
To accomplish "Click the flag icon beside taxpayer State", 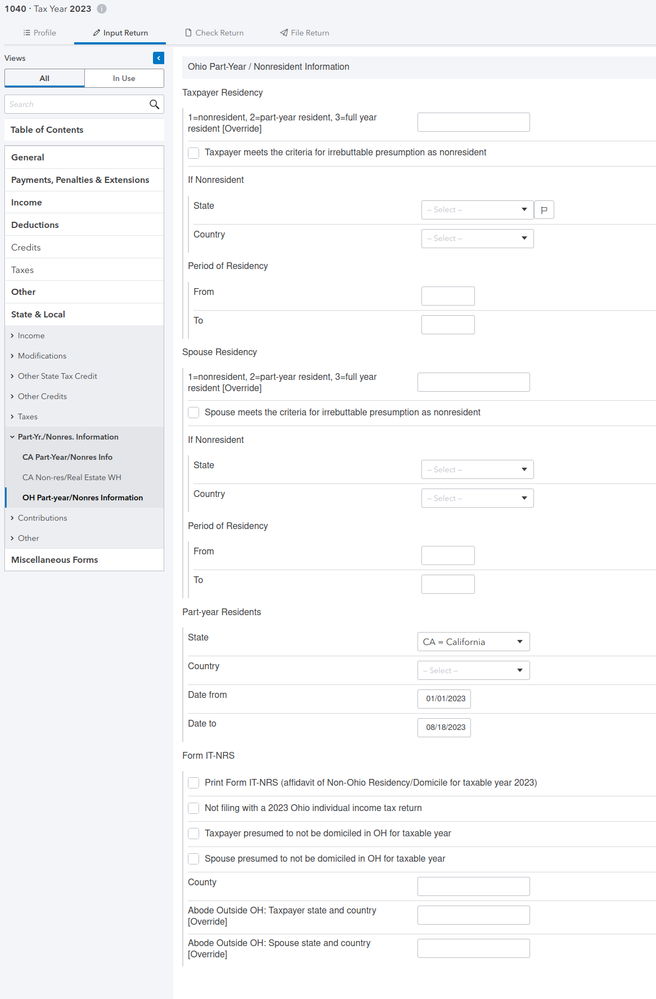I will click(x=544, y=210).
